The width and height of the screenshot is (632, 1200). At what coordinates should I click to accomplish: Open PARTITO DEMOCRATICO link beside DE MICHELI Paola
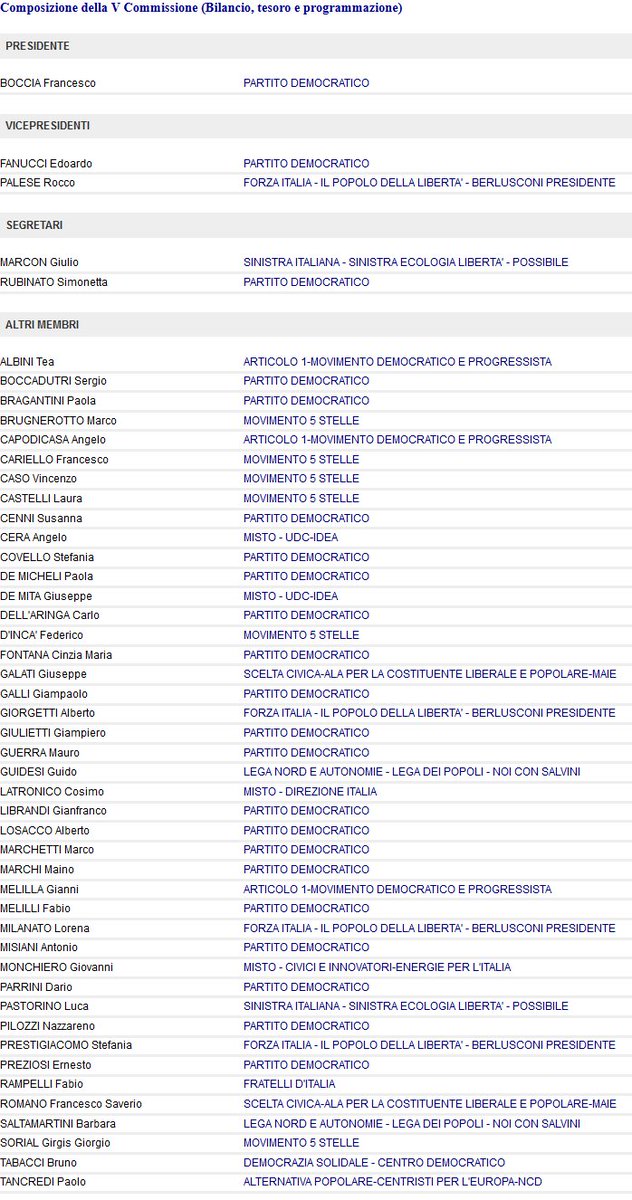click(306, 576)
